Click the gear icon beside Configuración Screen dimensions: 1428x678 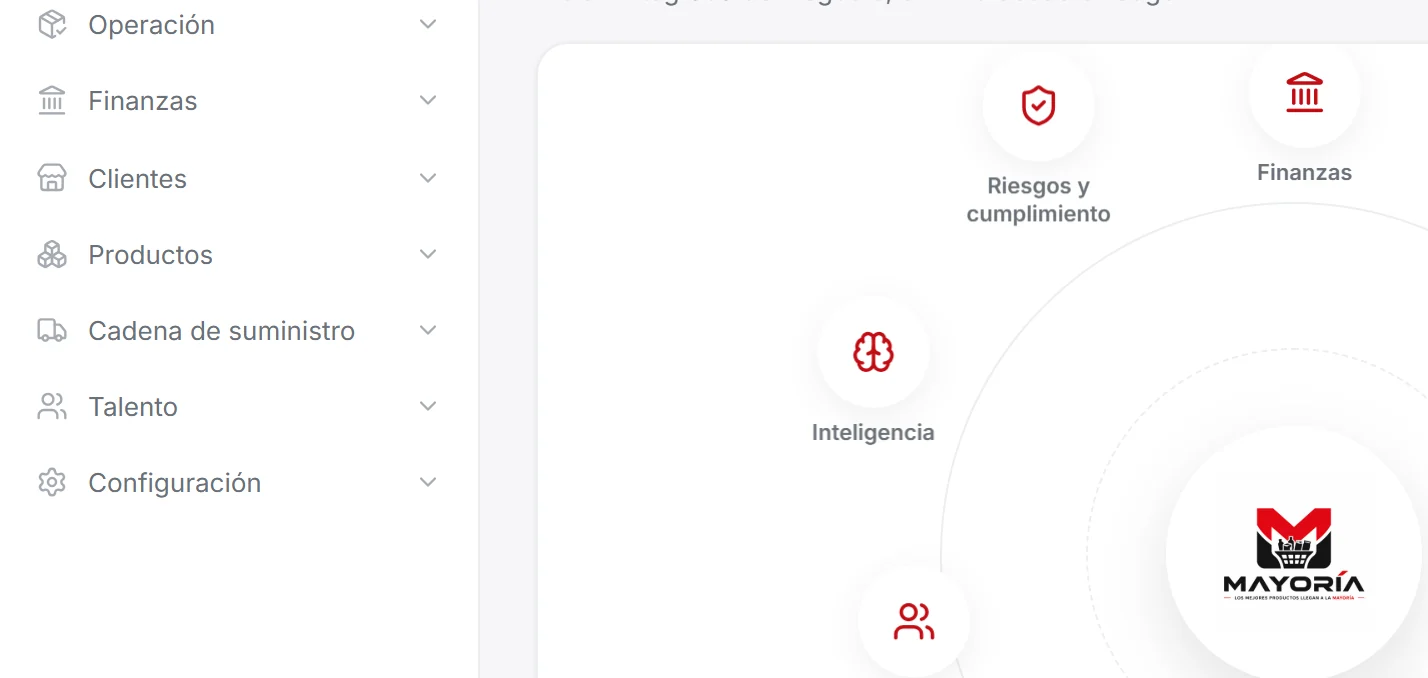[52, 482]
